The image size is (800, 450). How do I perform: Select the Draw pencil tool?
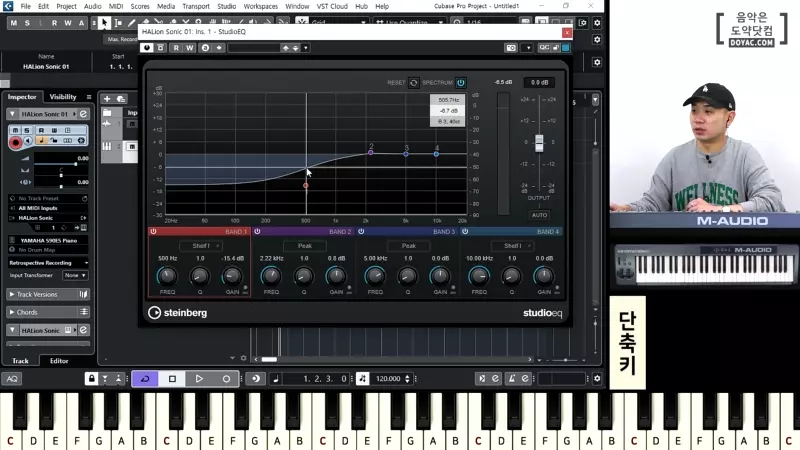coord(132,22)
